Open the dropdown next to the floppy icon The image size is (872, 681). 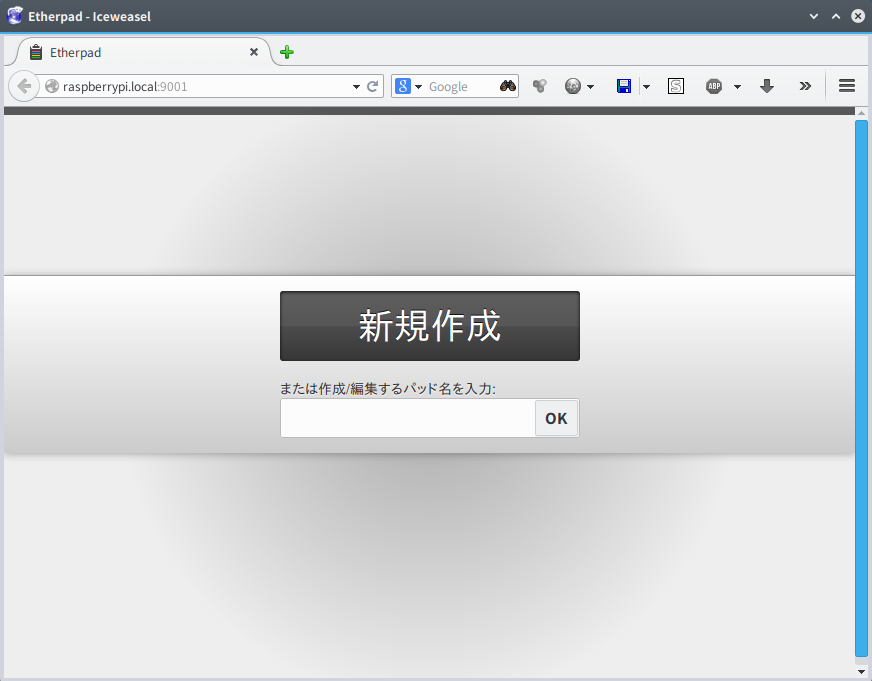point(646,87)
